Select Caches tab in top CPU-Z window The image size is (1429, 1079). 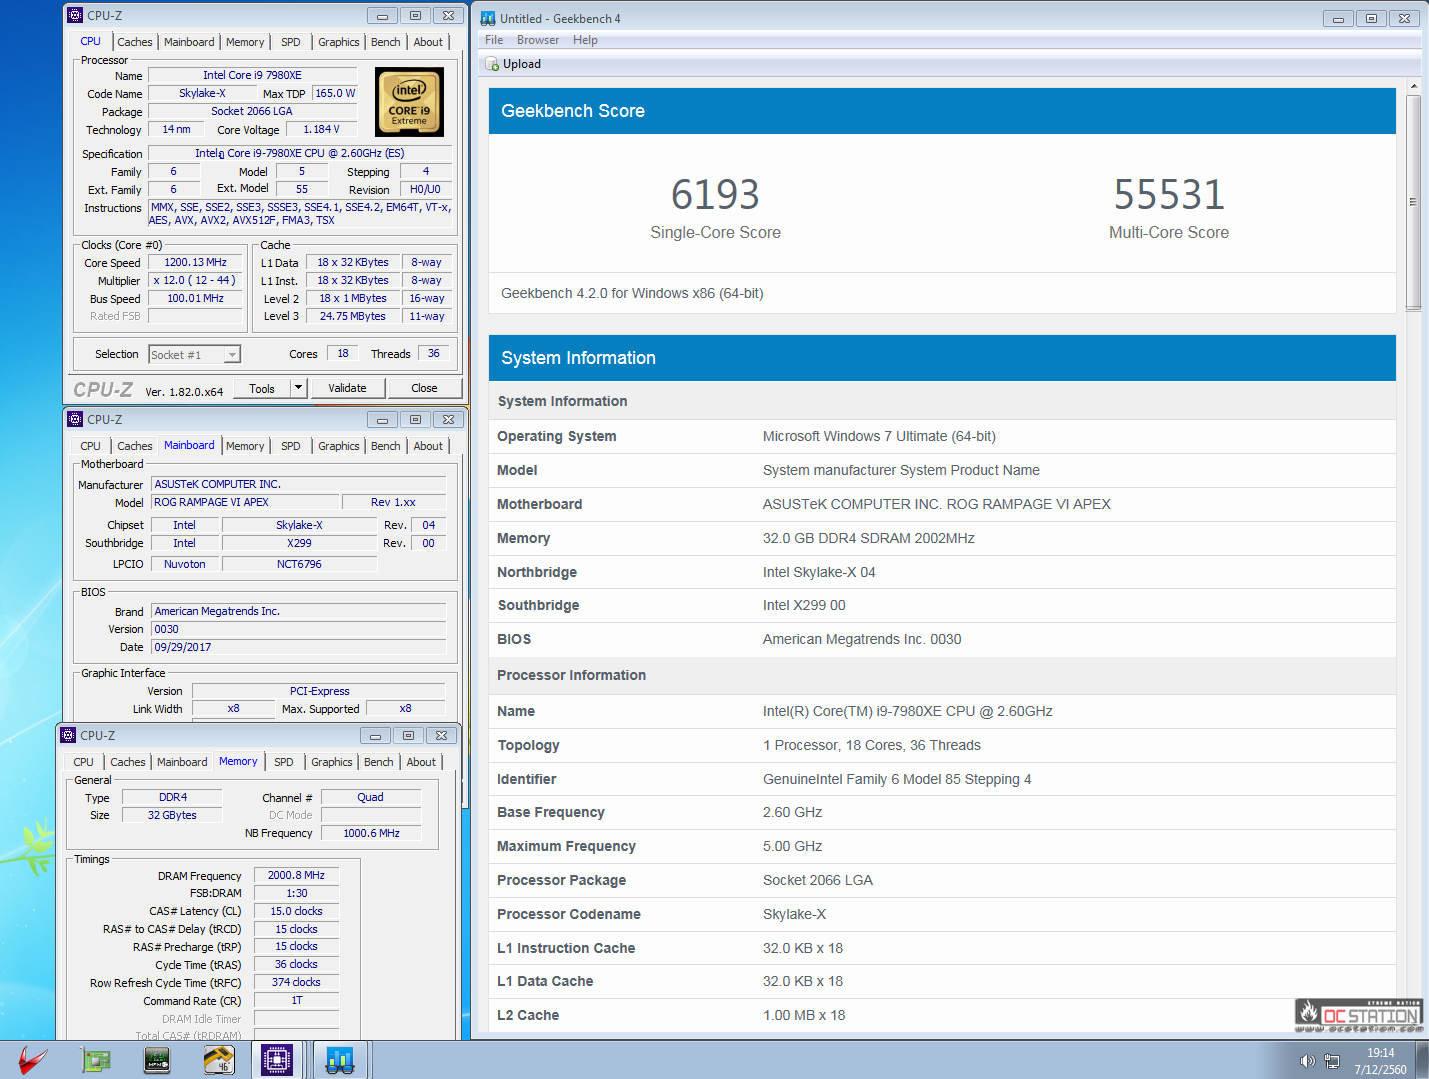[134, 42]
